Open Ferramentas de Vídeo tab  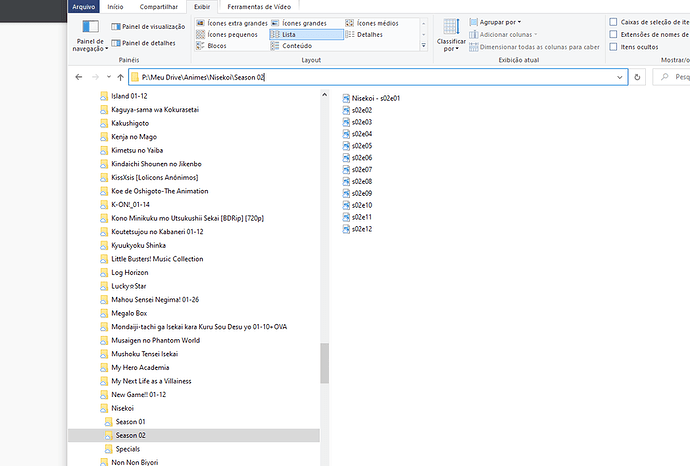point(259,7)
